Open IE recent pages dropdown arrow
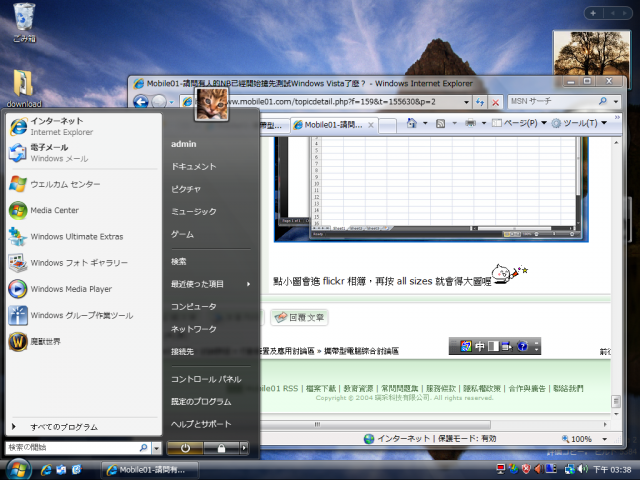The width and height of the screenshot is (640, 480). click(172, 102)
